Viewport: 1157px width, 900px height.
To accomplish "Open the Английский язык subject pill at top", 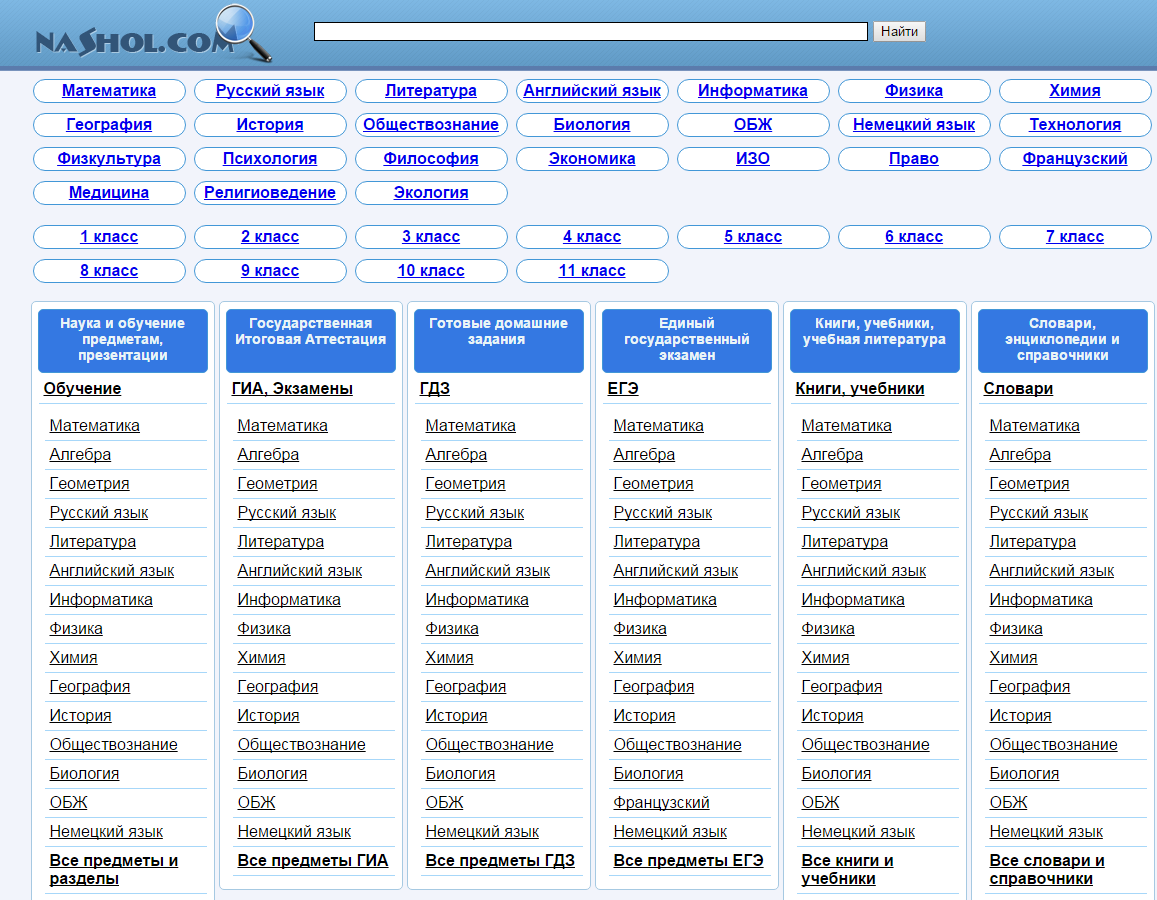I will point(592,91).
